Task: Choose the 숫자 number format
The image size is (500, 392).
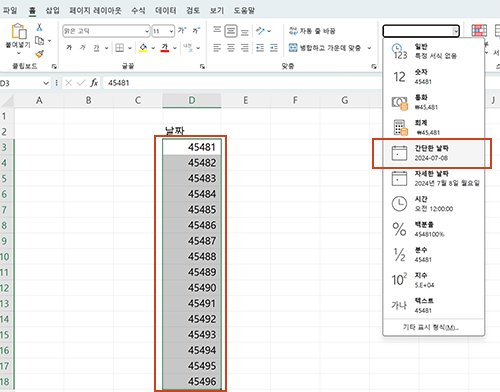Action: (433, 77)
